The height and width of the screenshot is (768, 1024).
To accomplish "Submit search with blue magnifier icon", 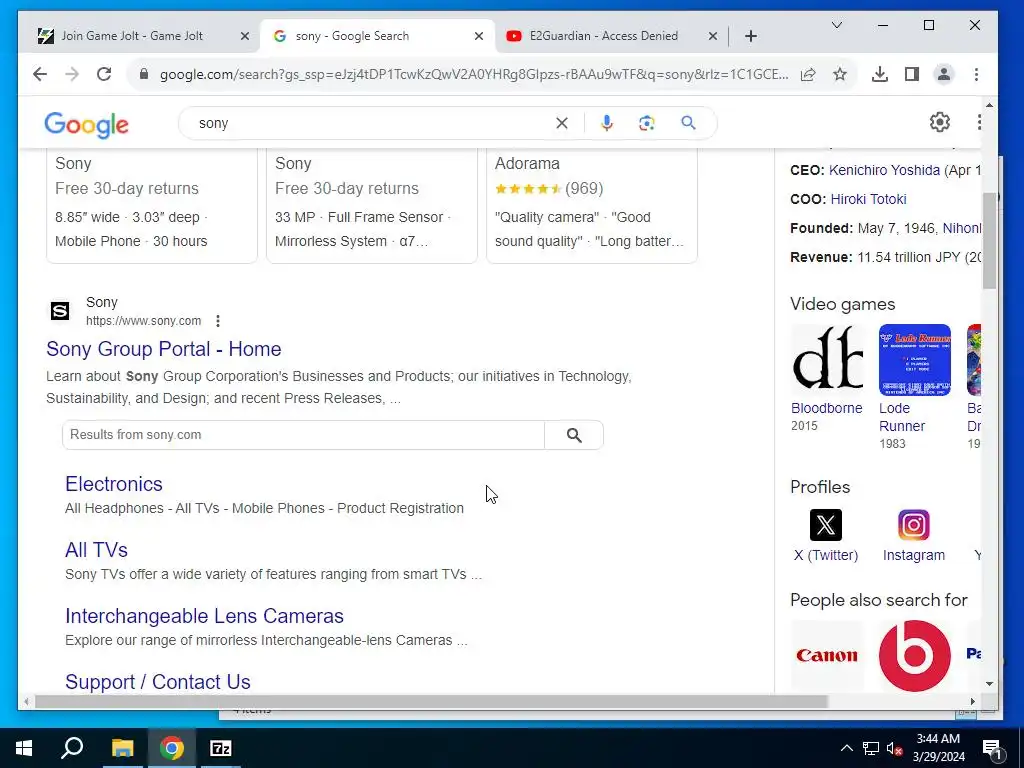I will pos(688,123).
